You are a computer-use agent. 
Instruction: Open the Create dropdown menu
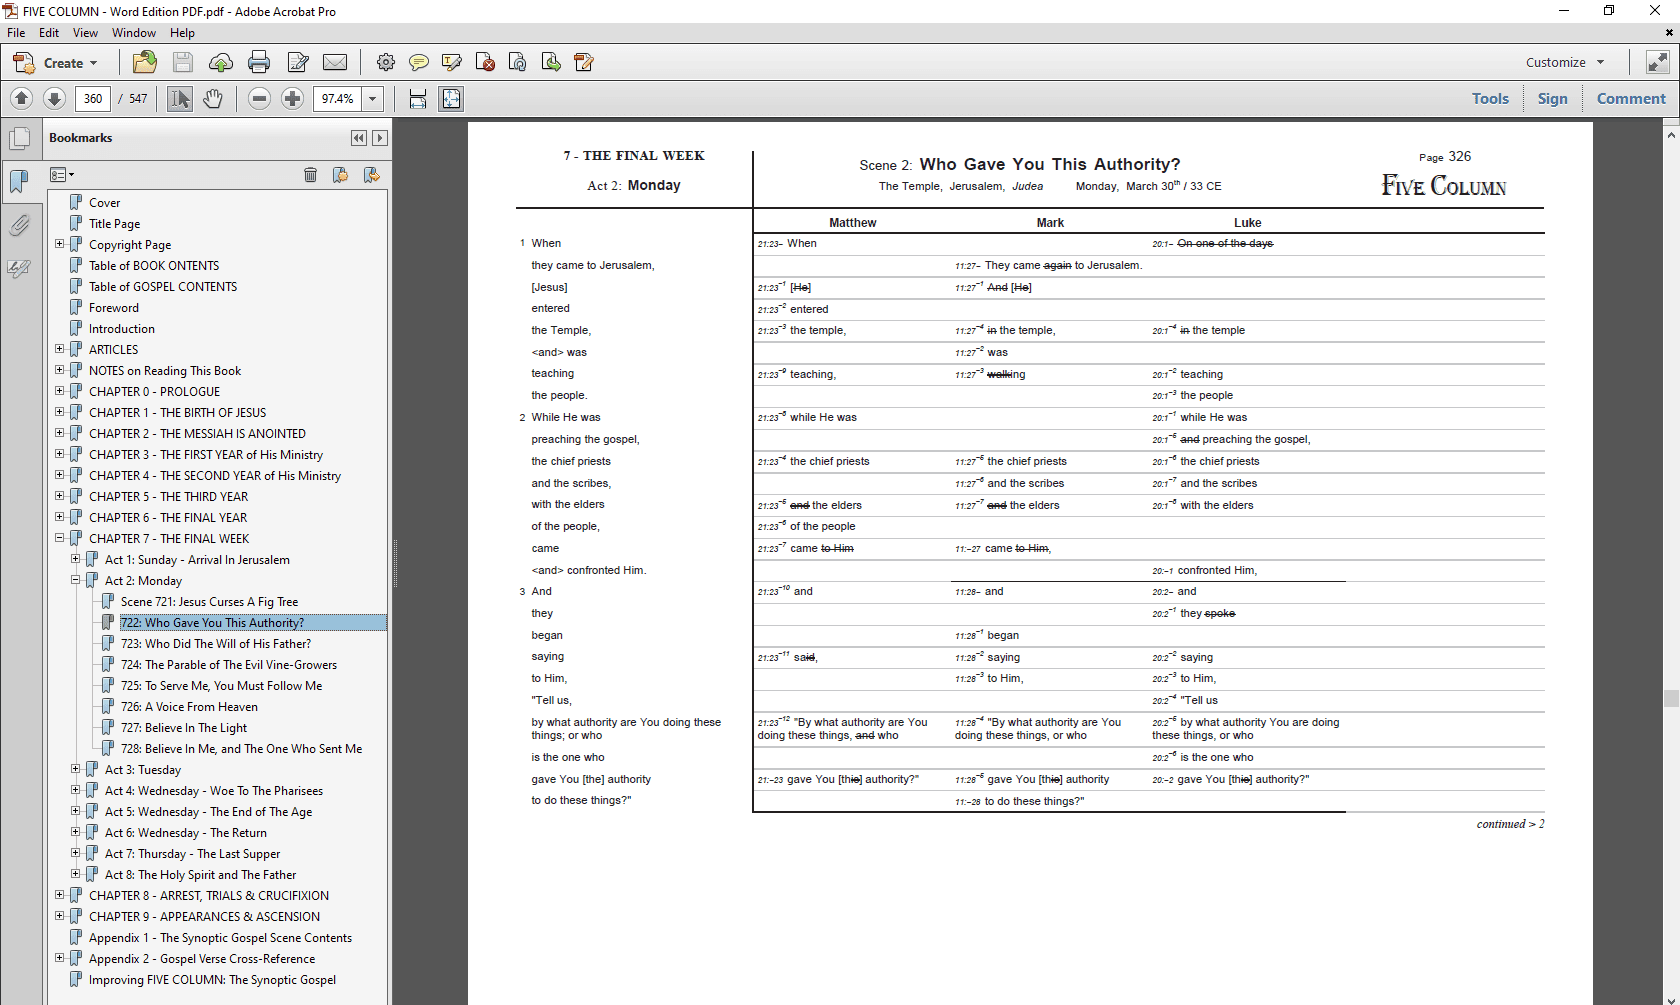click(55, 62)
